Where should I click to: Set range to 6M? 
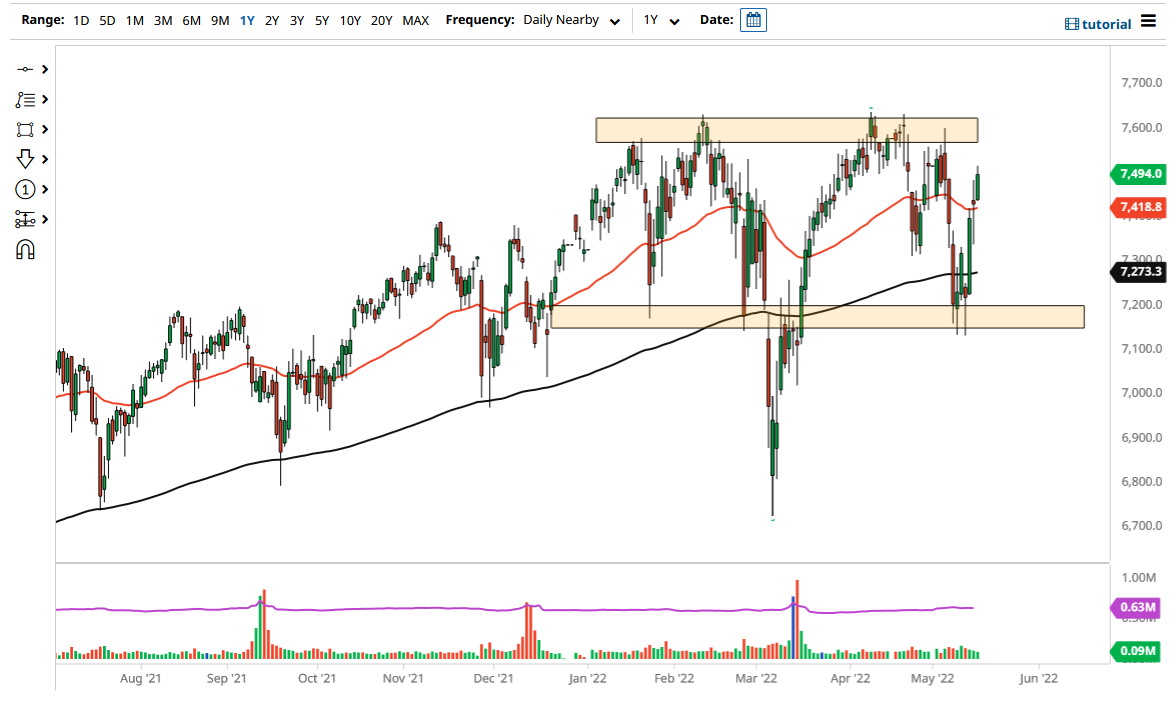[x=191, y=21]
